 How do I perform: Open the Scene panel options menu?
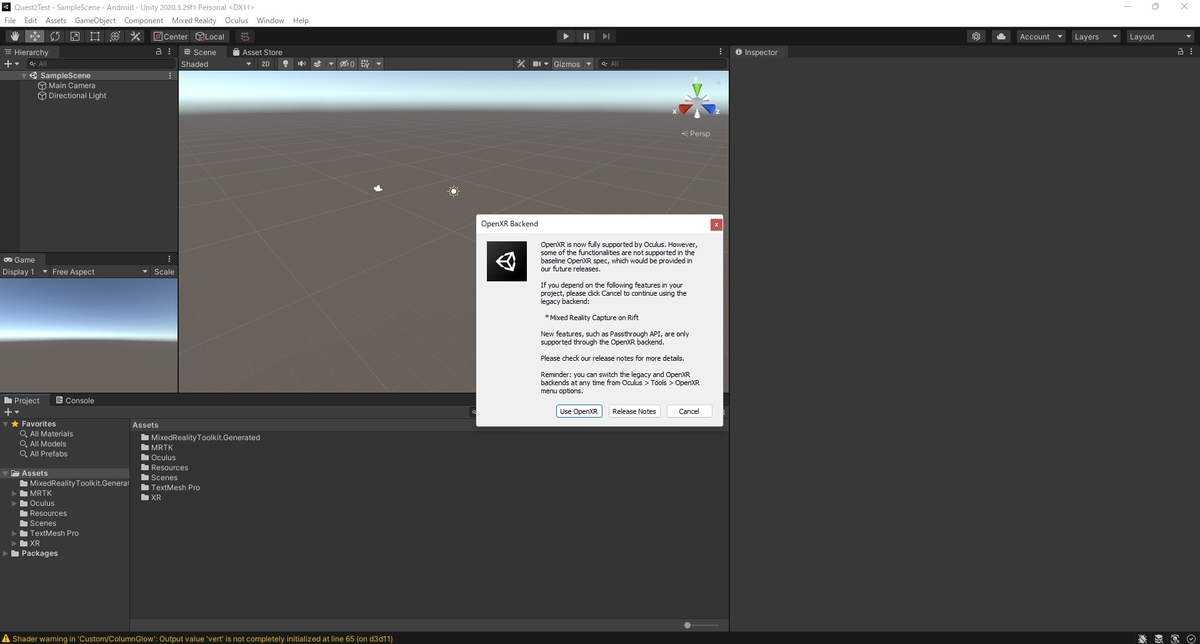coord(721,52)
